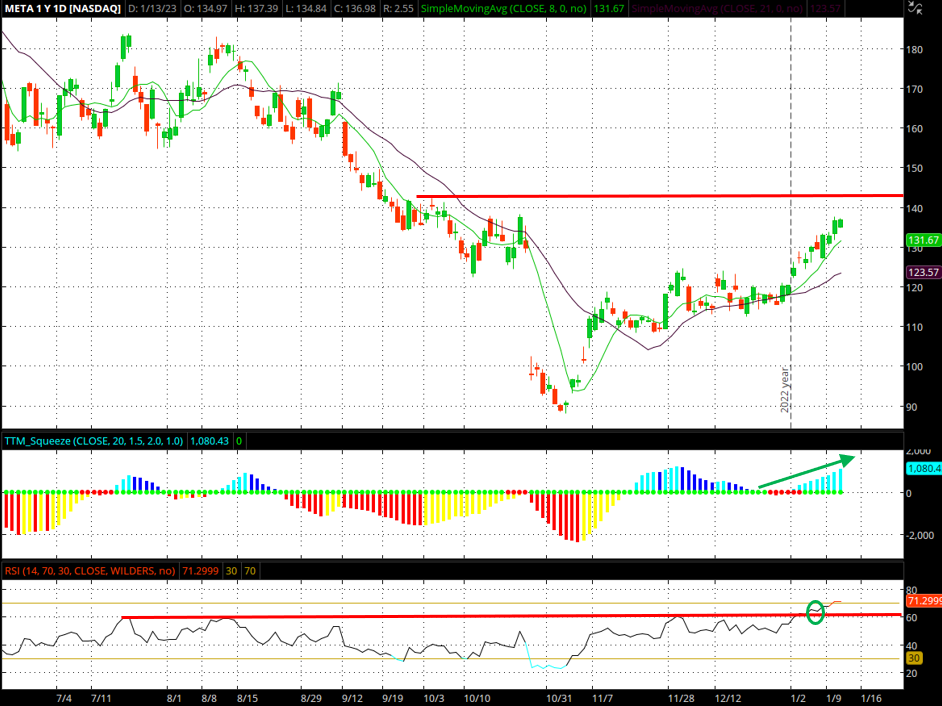Open the RSI (14, 70, 30, CLOSE, WILDERS, no) label
The width and height of the screenshot is (942, 706).
90,571
